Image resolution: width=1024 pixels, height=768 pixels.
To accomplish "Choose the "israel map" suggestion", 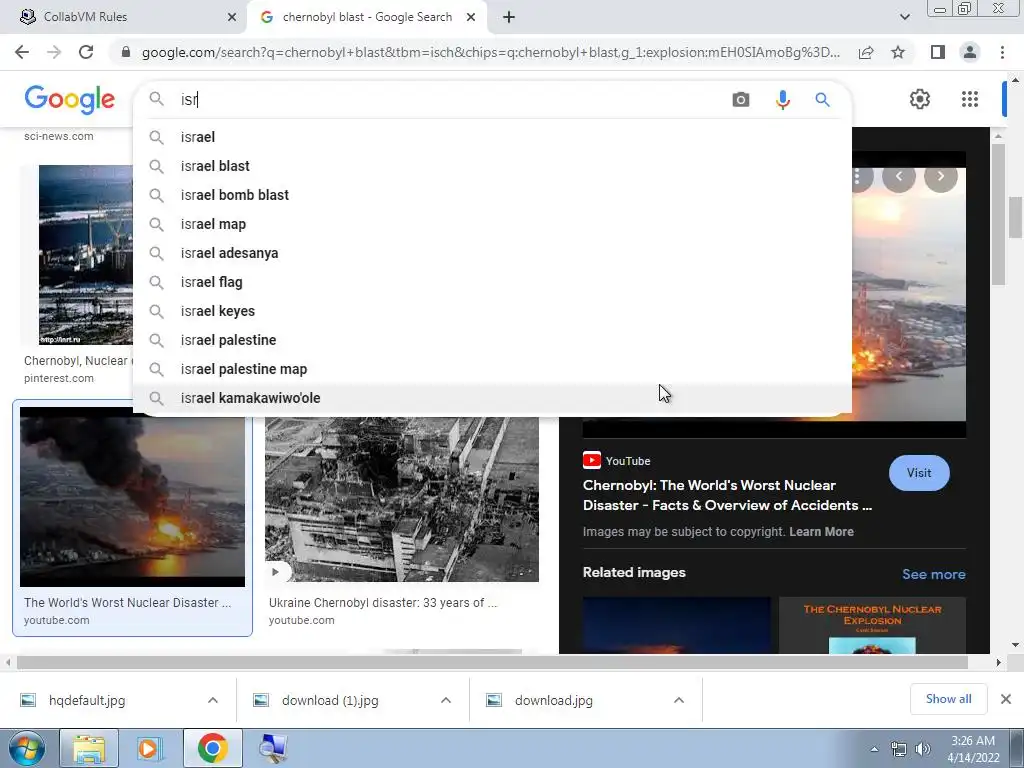I will click(492, 224).
